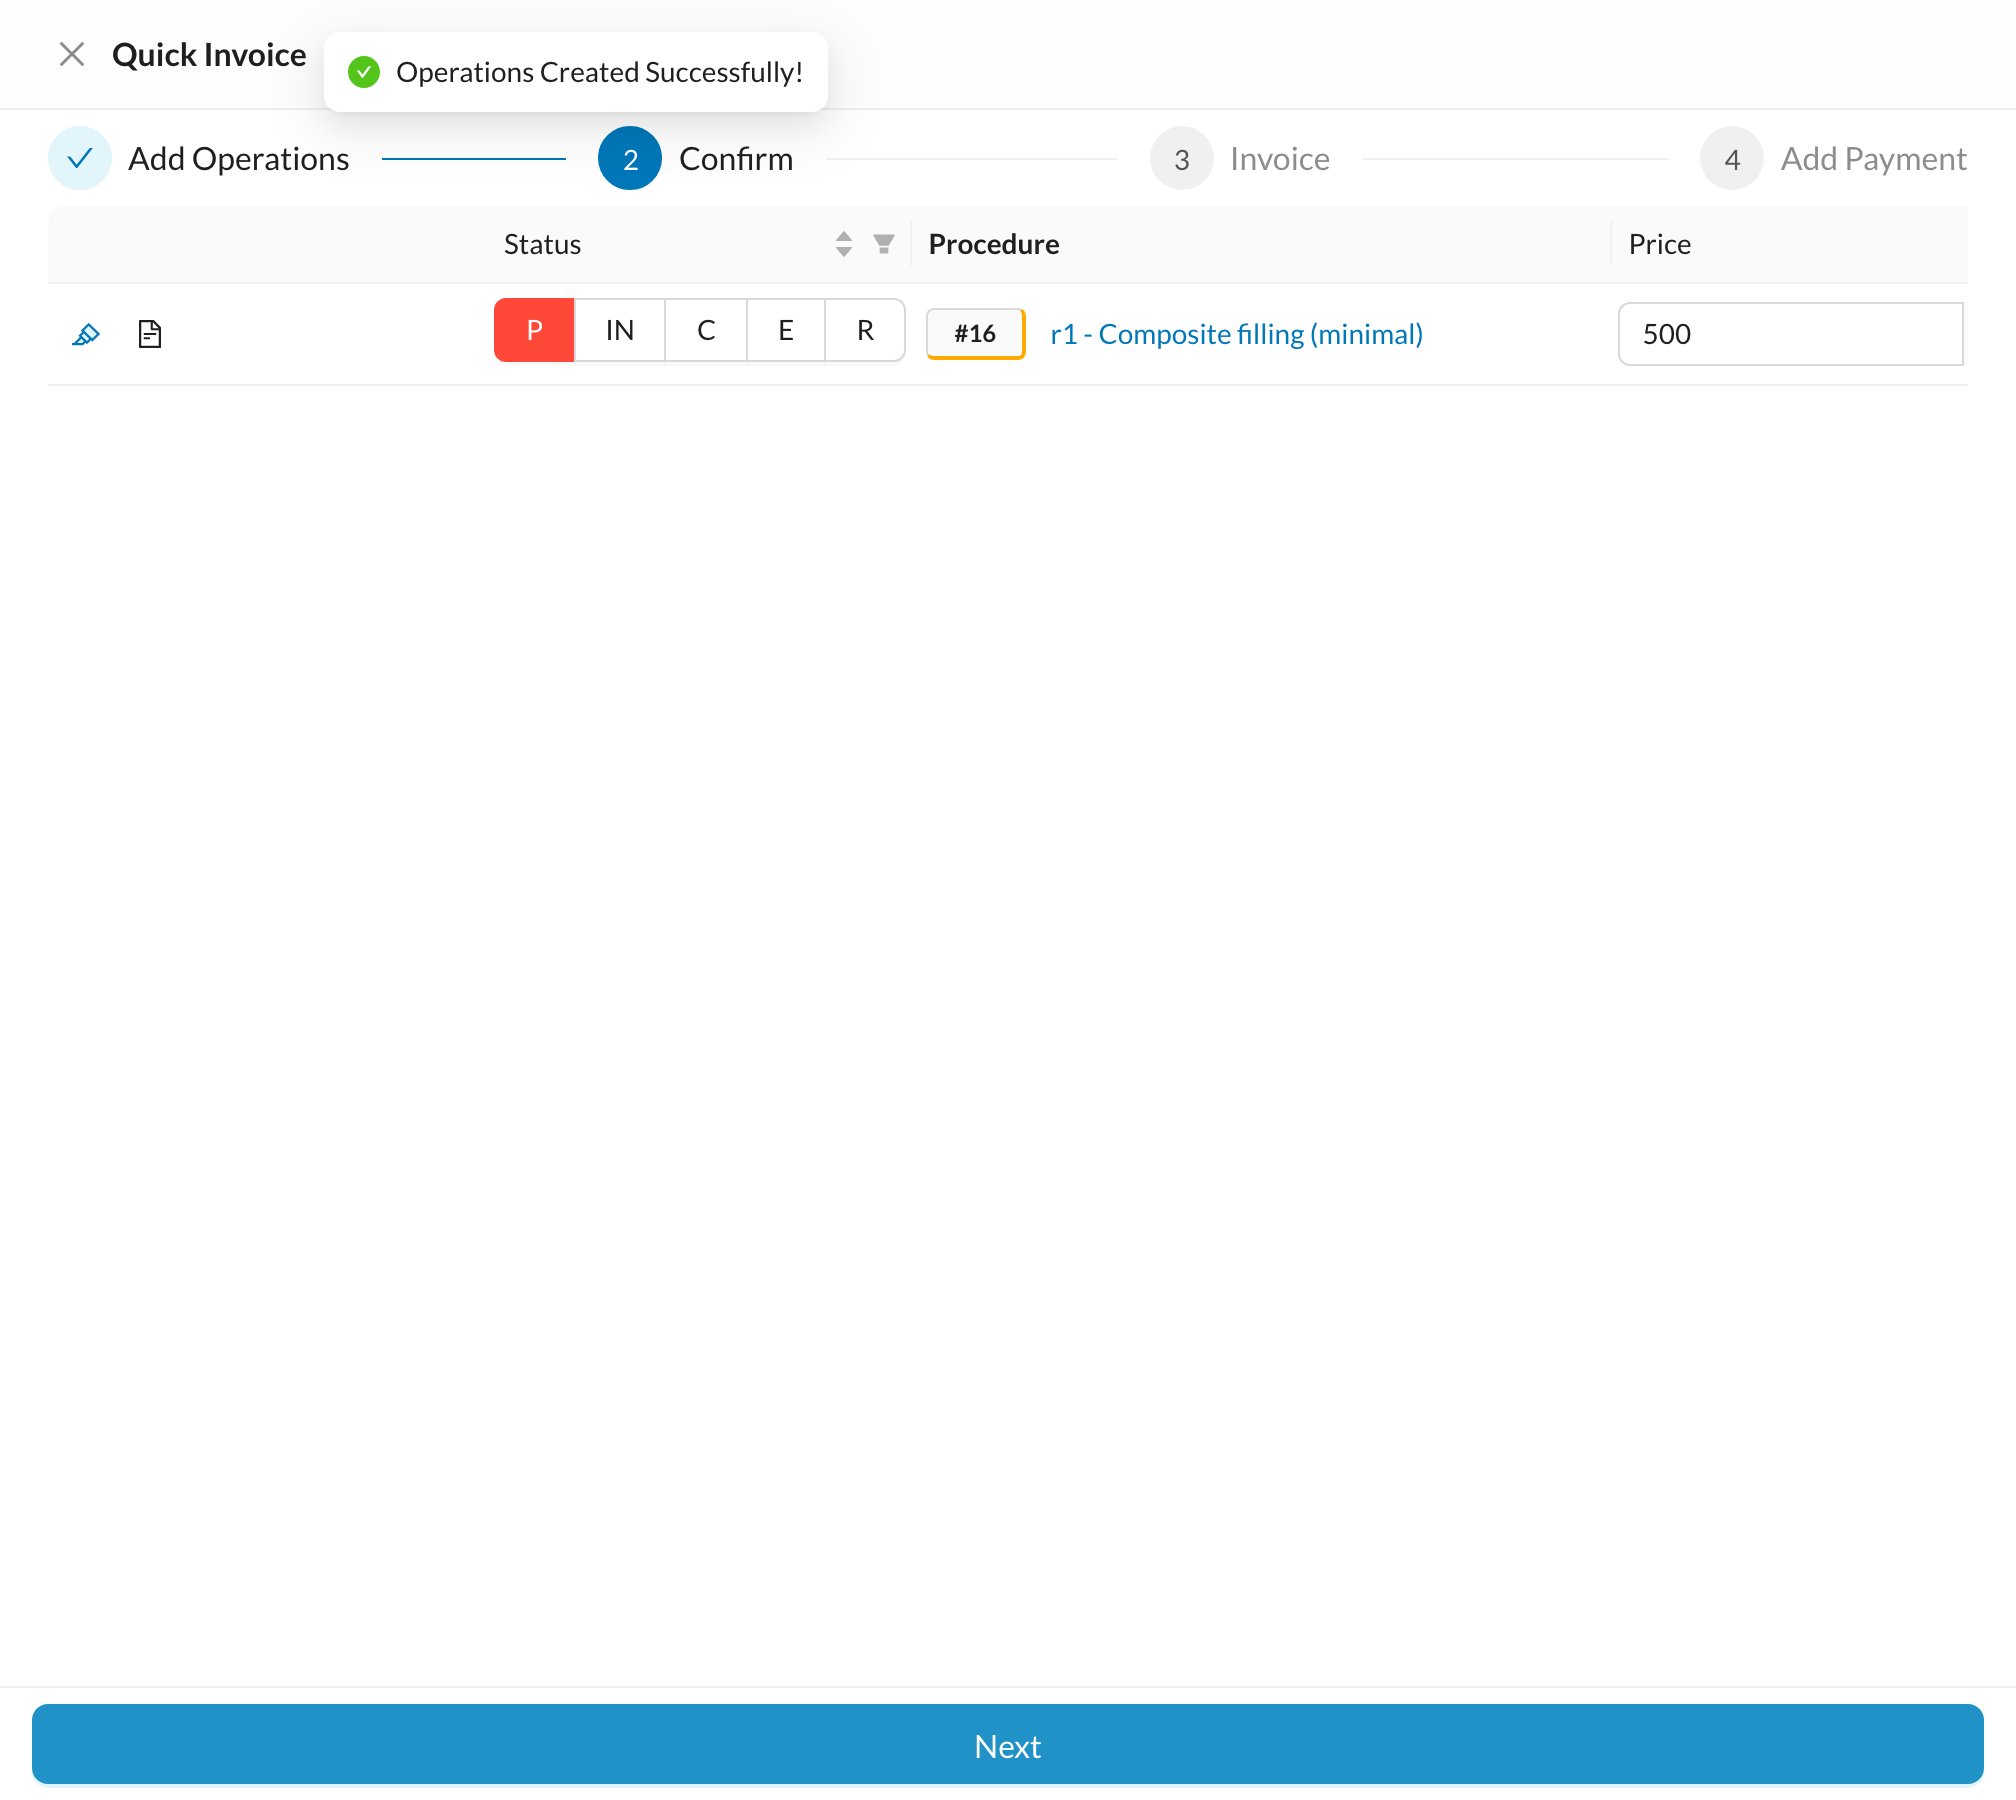Click the Next button
The width and height of the screenshot is (2016, 1800).
[1008, 1745]
